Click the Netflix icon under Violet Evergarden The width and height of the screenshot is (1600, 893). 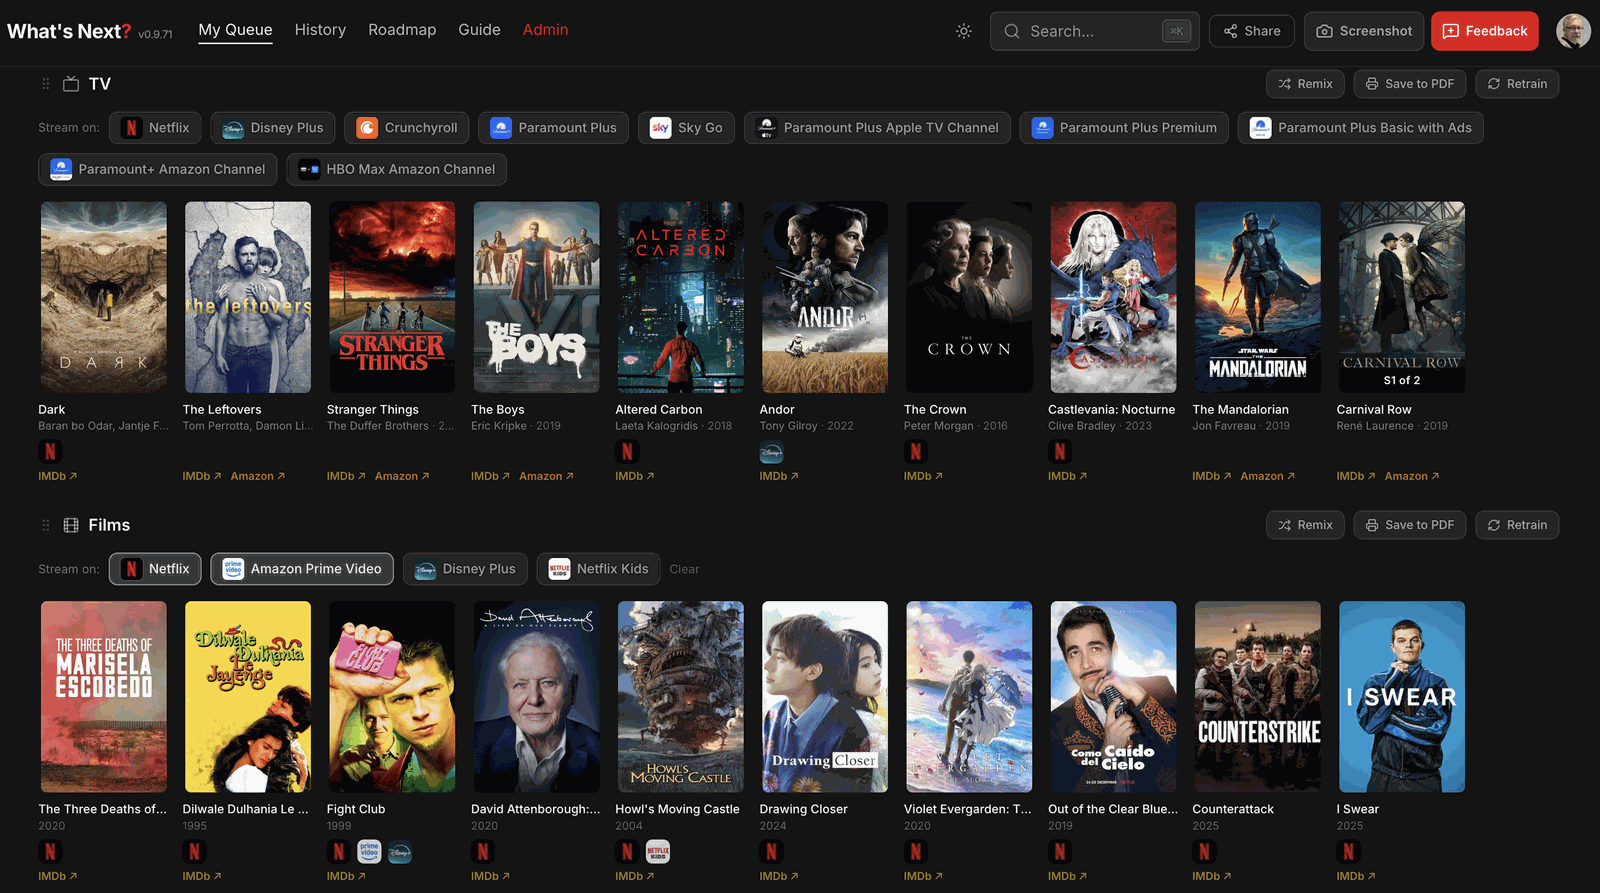(915, 852)
